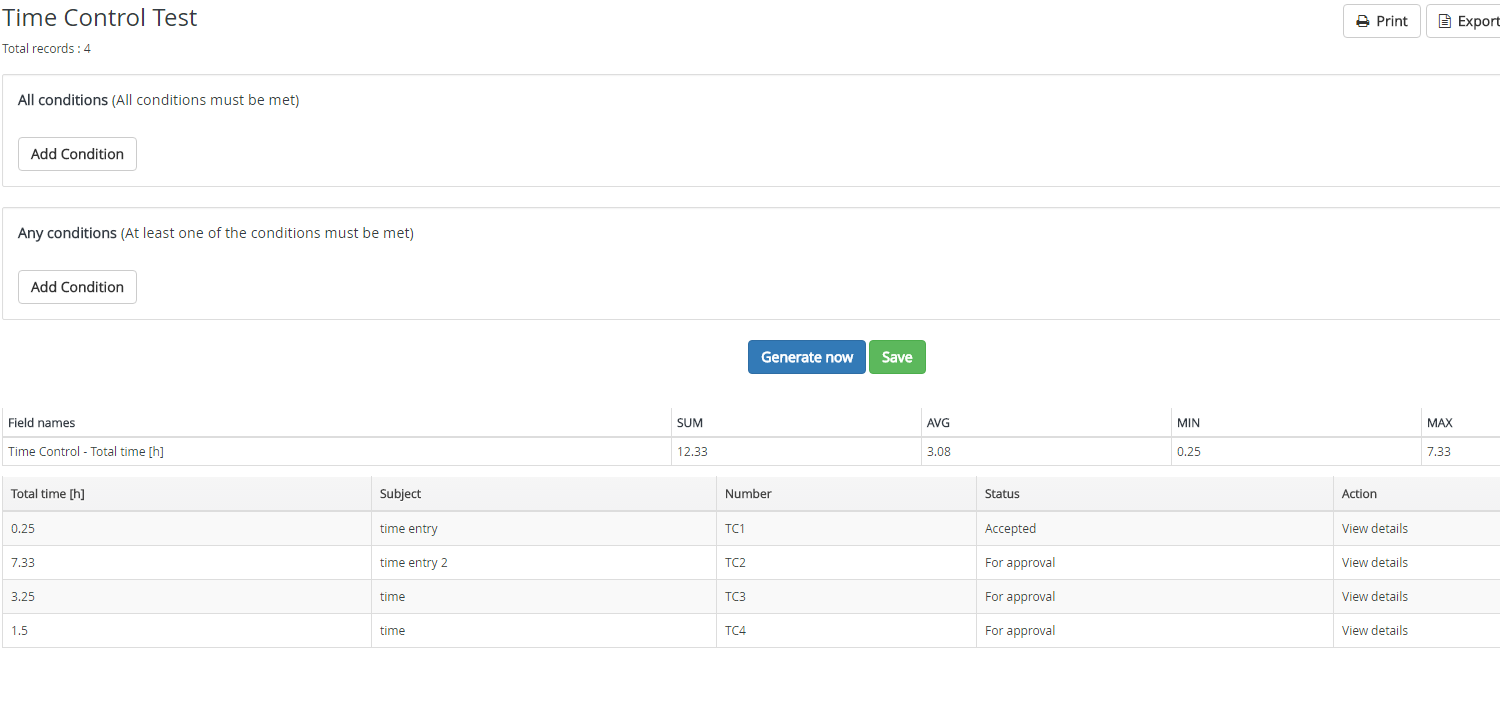Click the Accepted status cell
Viewport: 1500px width, 704px height.
coord(1155,528)
